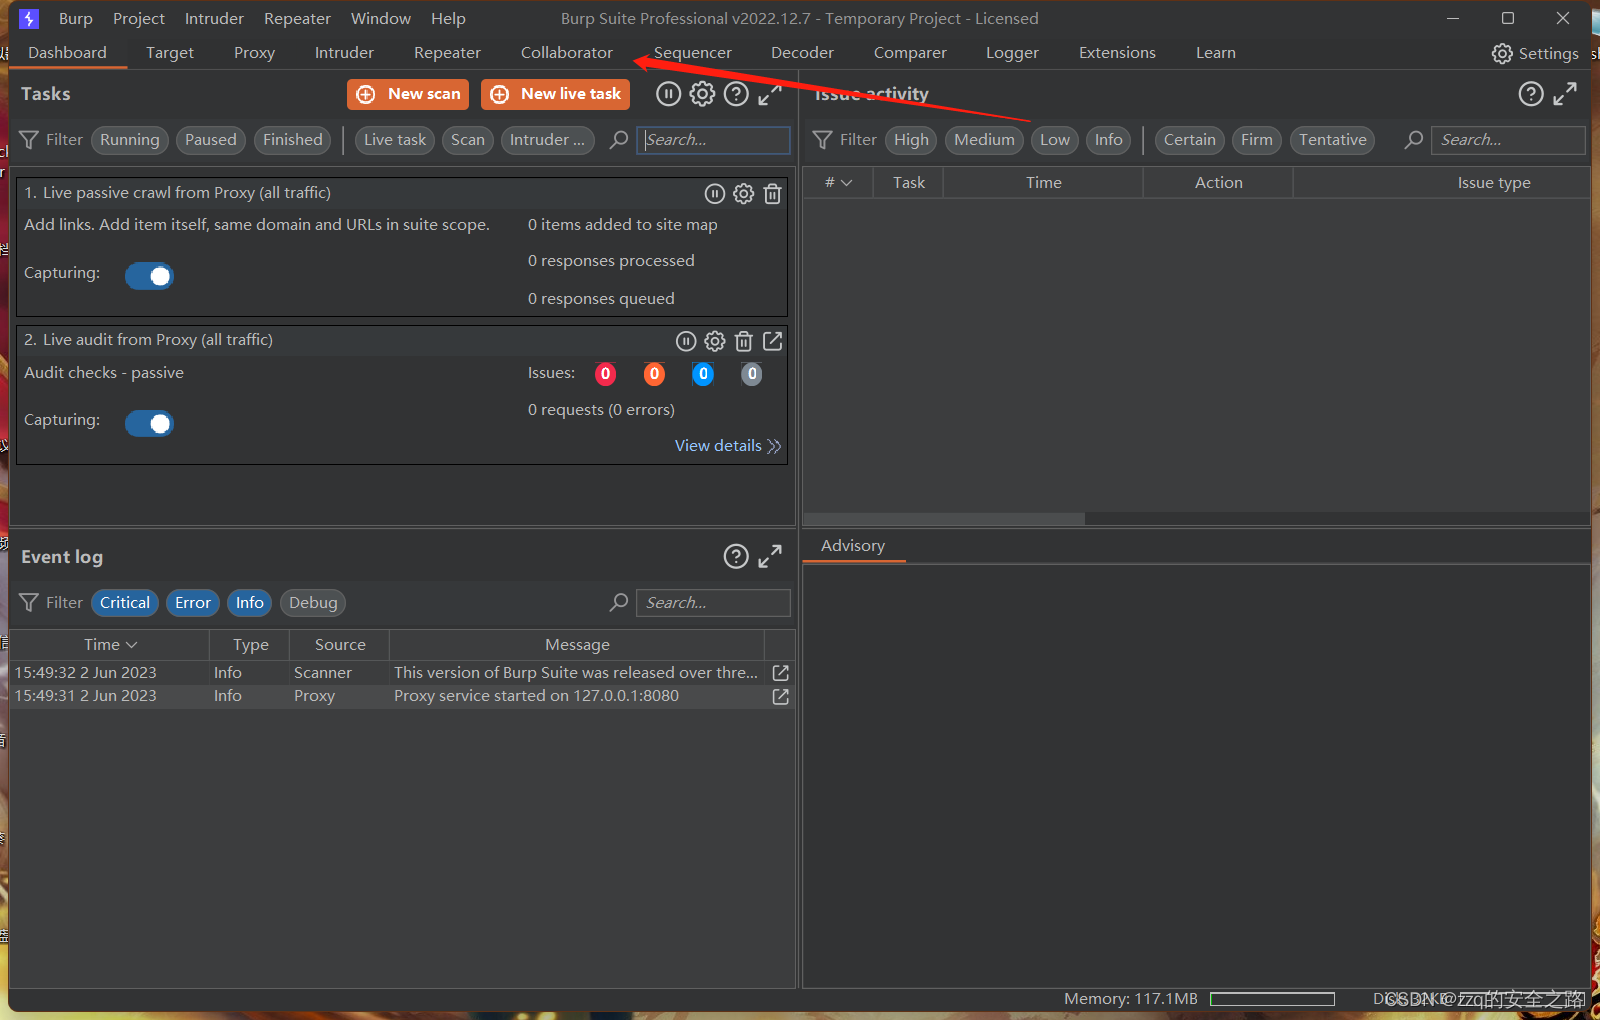Open Settings in top right
The height and width of the screenshot is (1020, 1600).
1535,54
